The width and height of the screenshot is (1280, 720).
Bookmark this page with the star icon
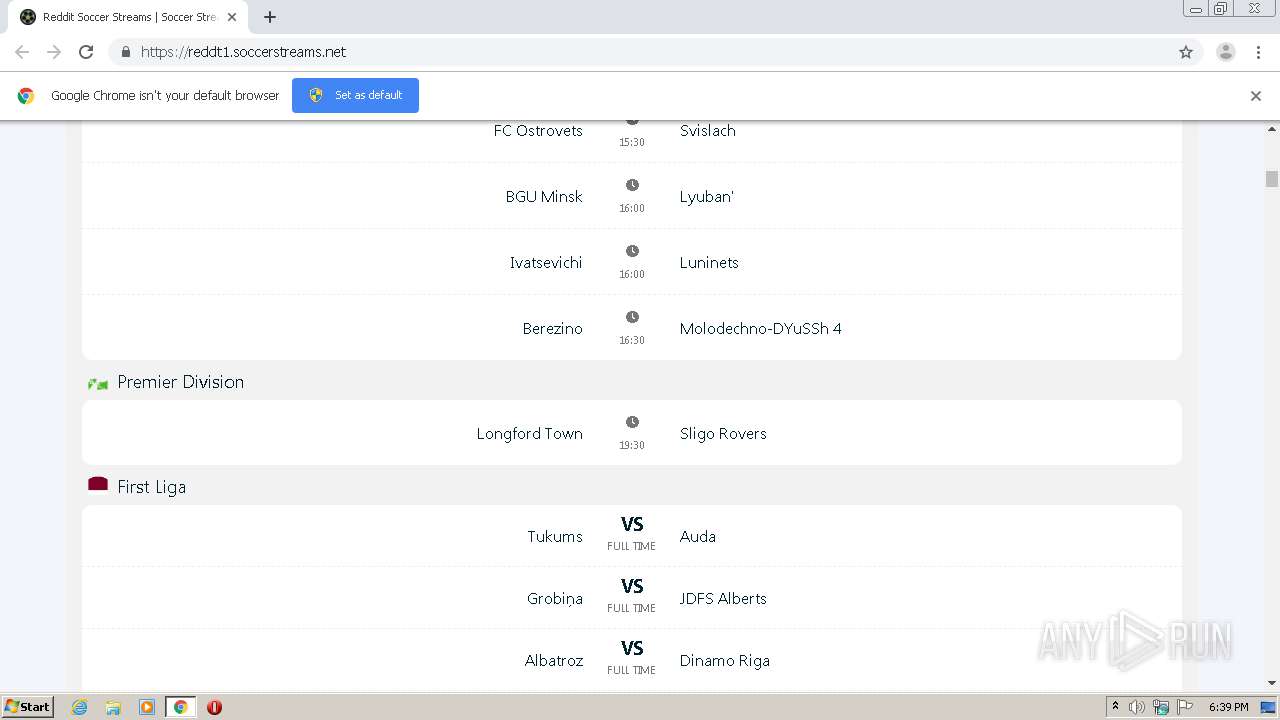click(x=1186, y=52)
